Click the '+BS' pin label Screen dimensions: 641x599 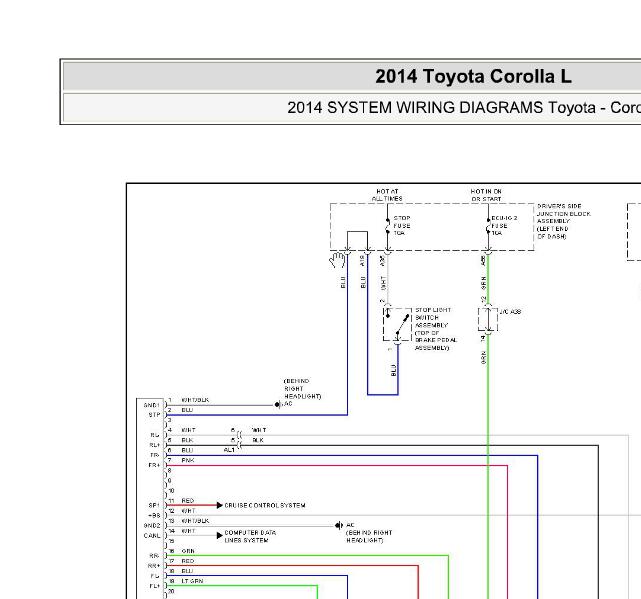tap(154, 516)
